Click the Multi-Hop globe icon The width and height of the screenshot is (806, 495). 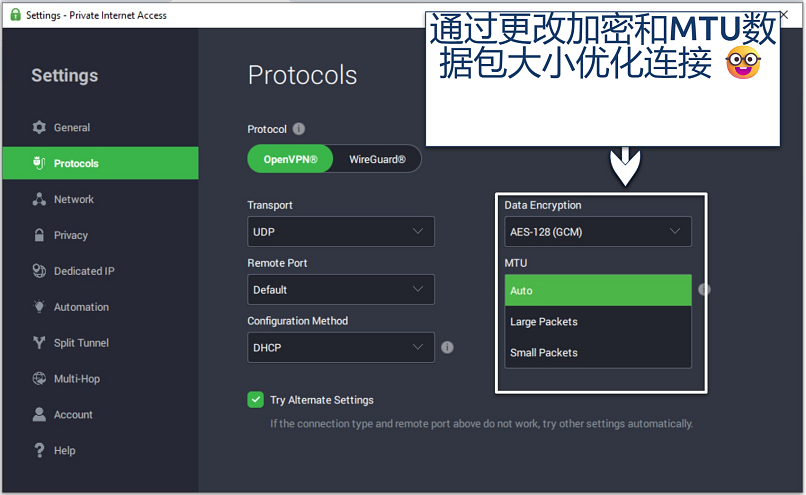pos(39,378)
